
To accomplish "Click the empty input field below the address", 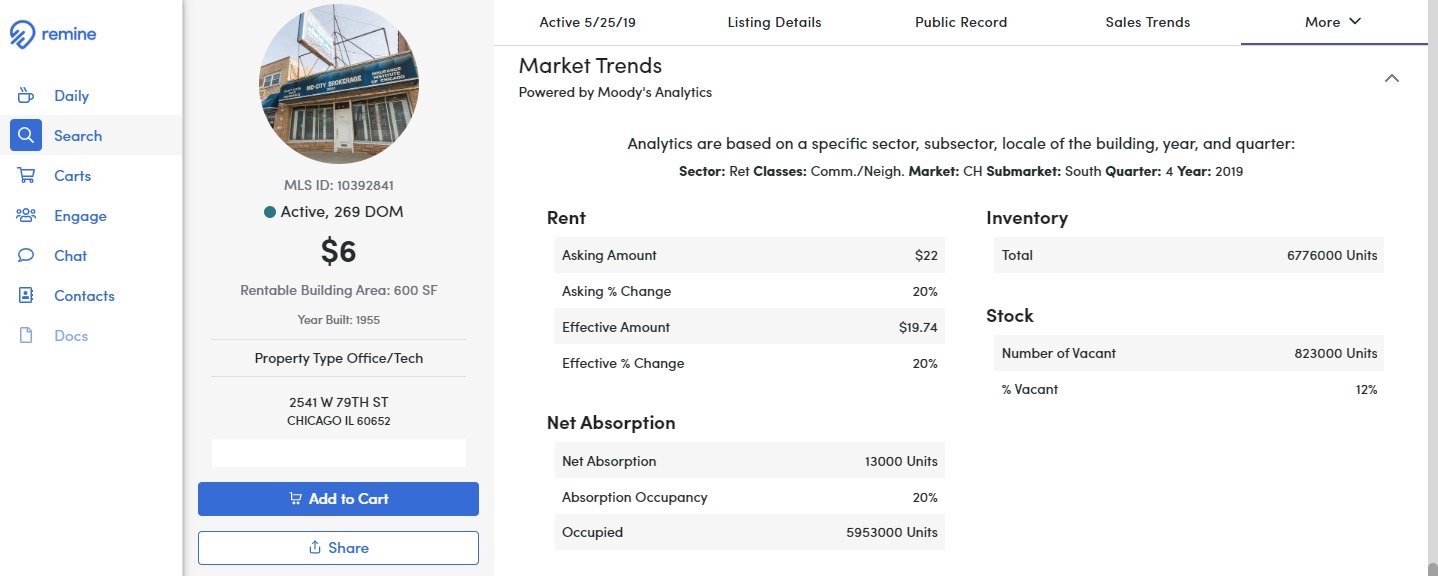I will pyautogui.click(x=338, y=453).
